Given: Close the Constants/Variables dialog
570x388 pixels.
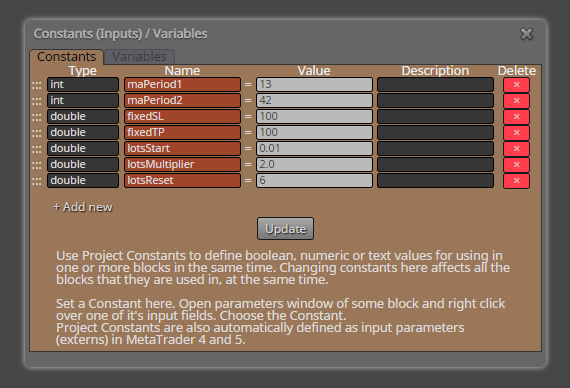Looking at the screenshot, I should [x=527, y=34].
